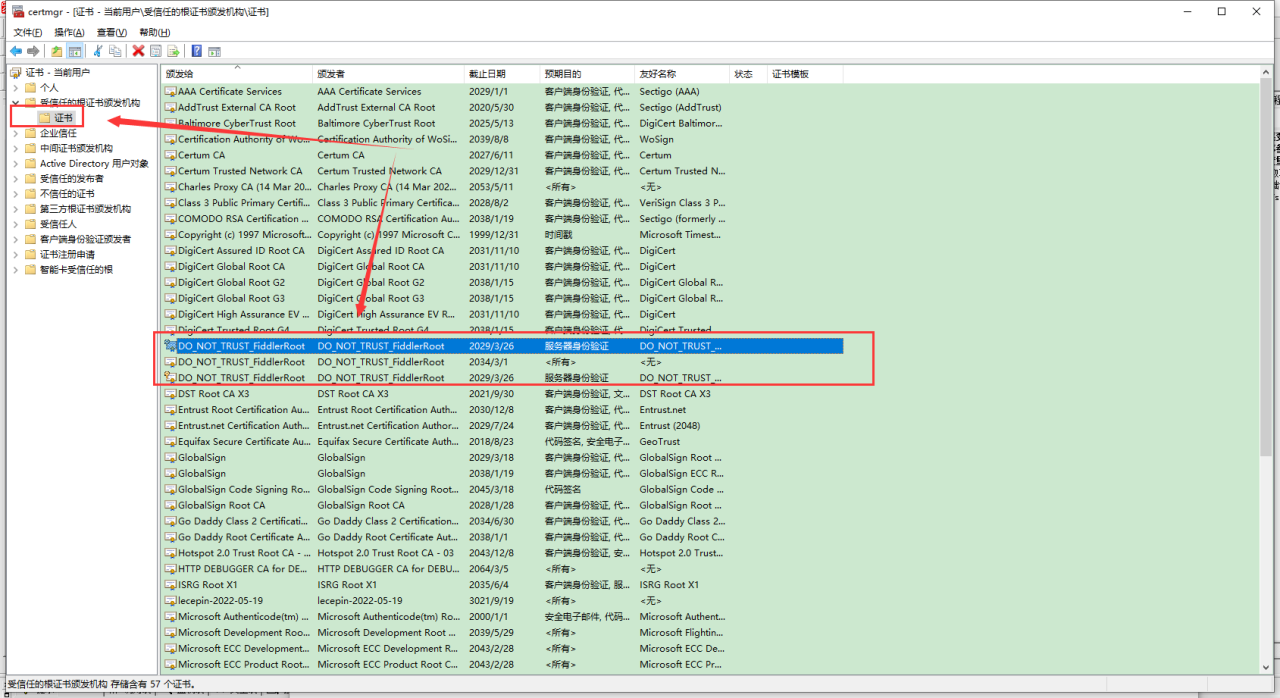The width and height of the screenshot is (1280, 698).
Task: Click the Copy icon in the toolbar
Action: point(115,51)
